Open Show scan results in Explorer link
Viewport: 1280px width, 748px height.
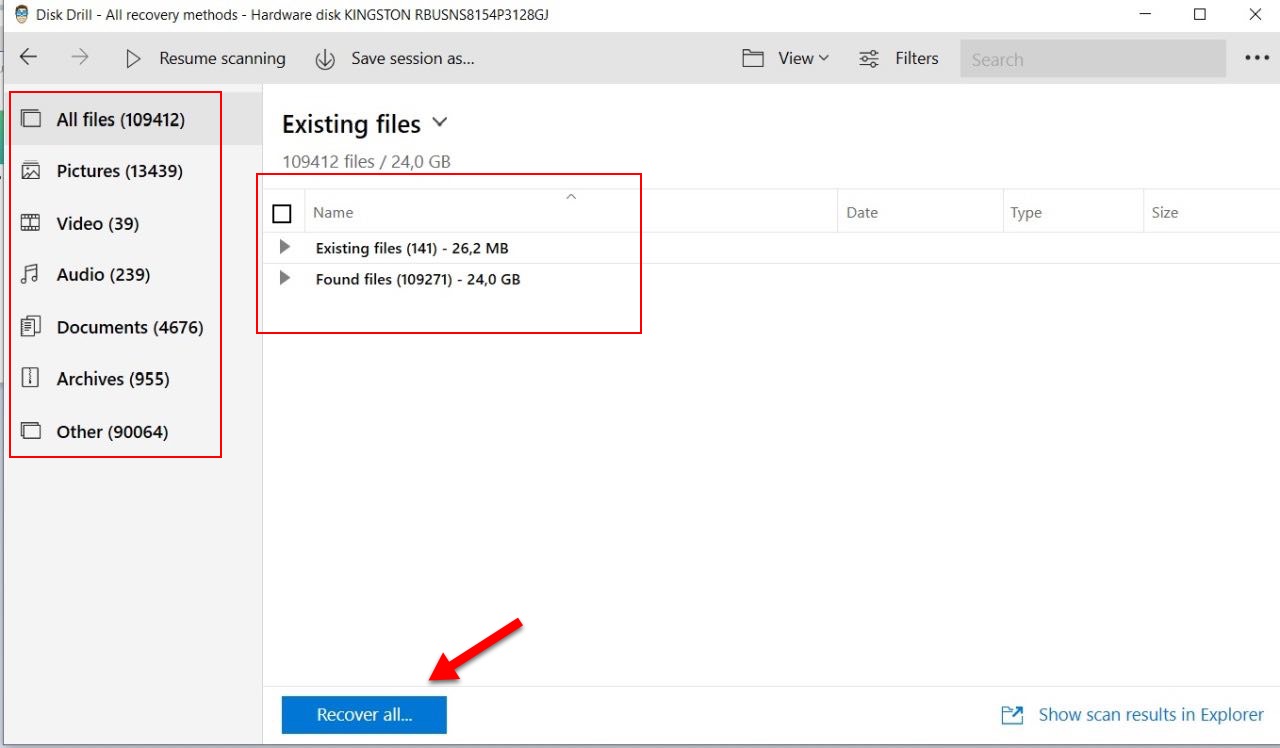[x=1150, y=715]
